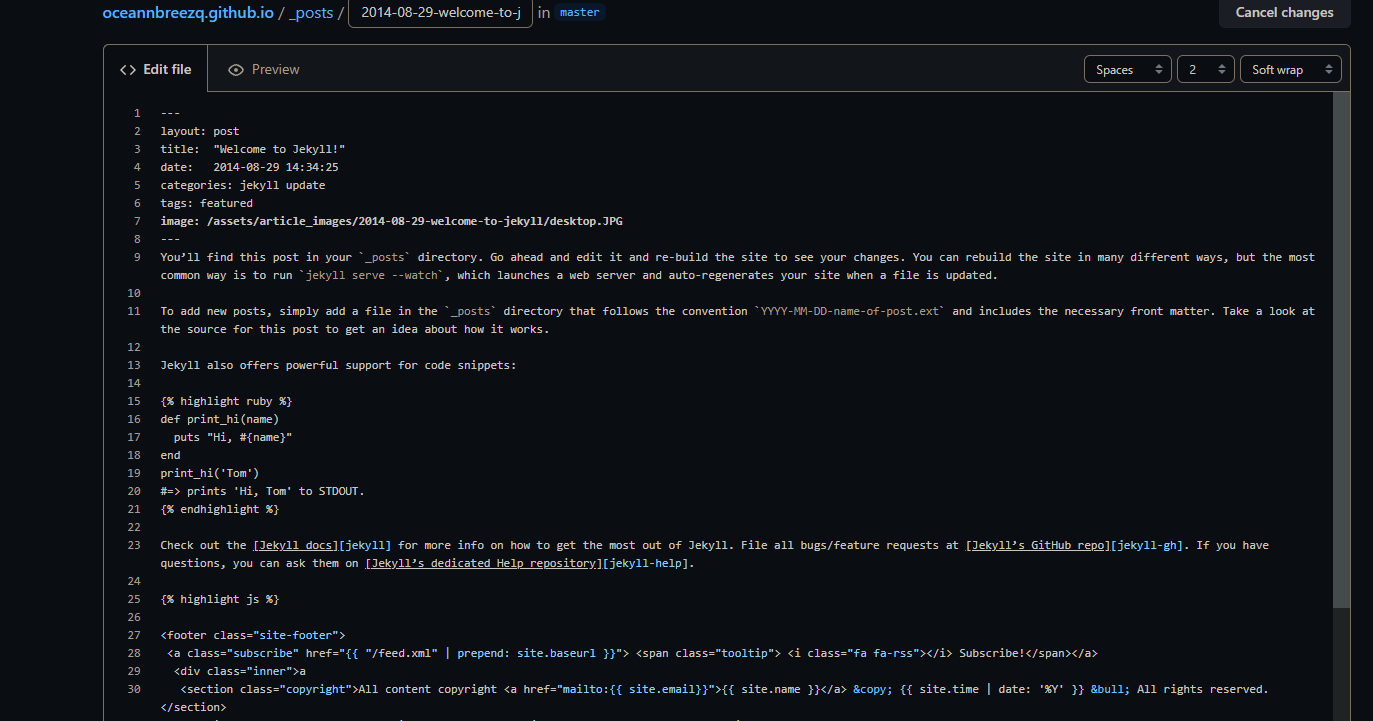
Task: Open the indent size dropdown showing 2
Action: (x=1205, y=70)
